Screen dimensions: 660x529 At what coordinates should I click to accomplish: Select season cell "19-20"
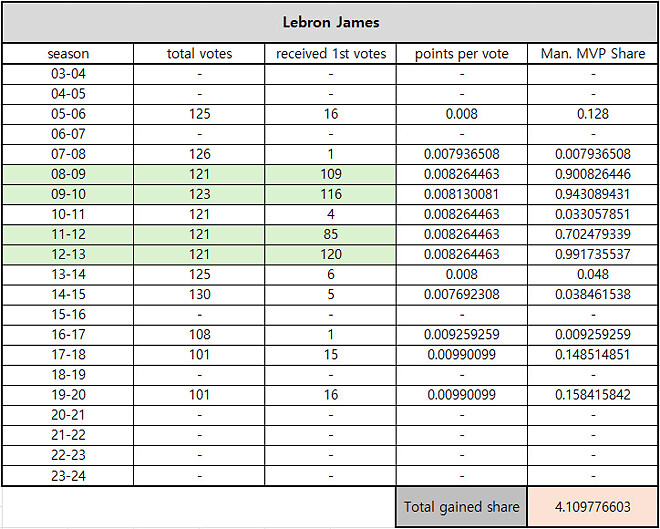(68, 395)
